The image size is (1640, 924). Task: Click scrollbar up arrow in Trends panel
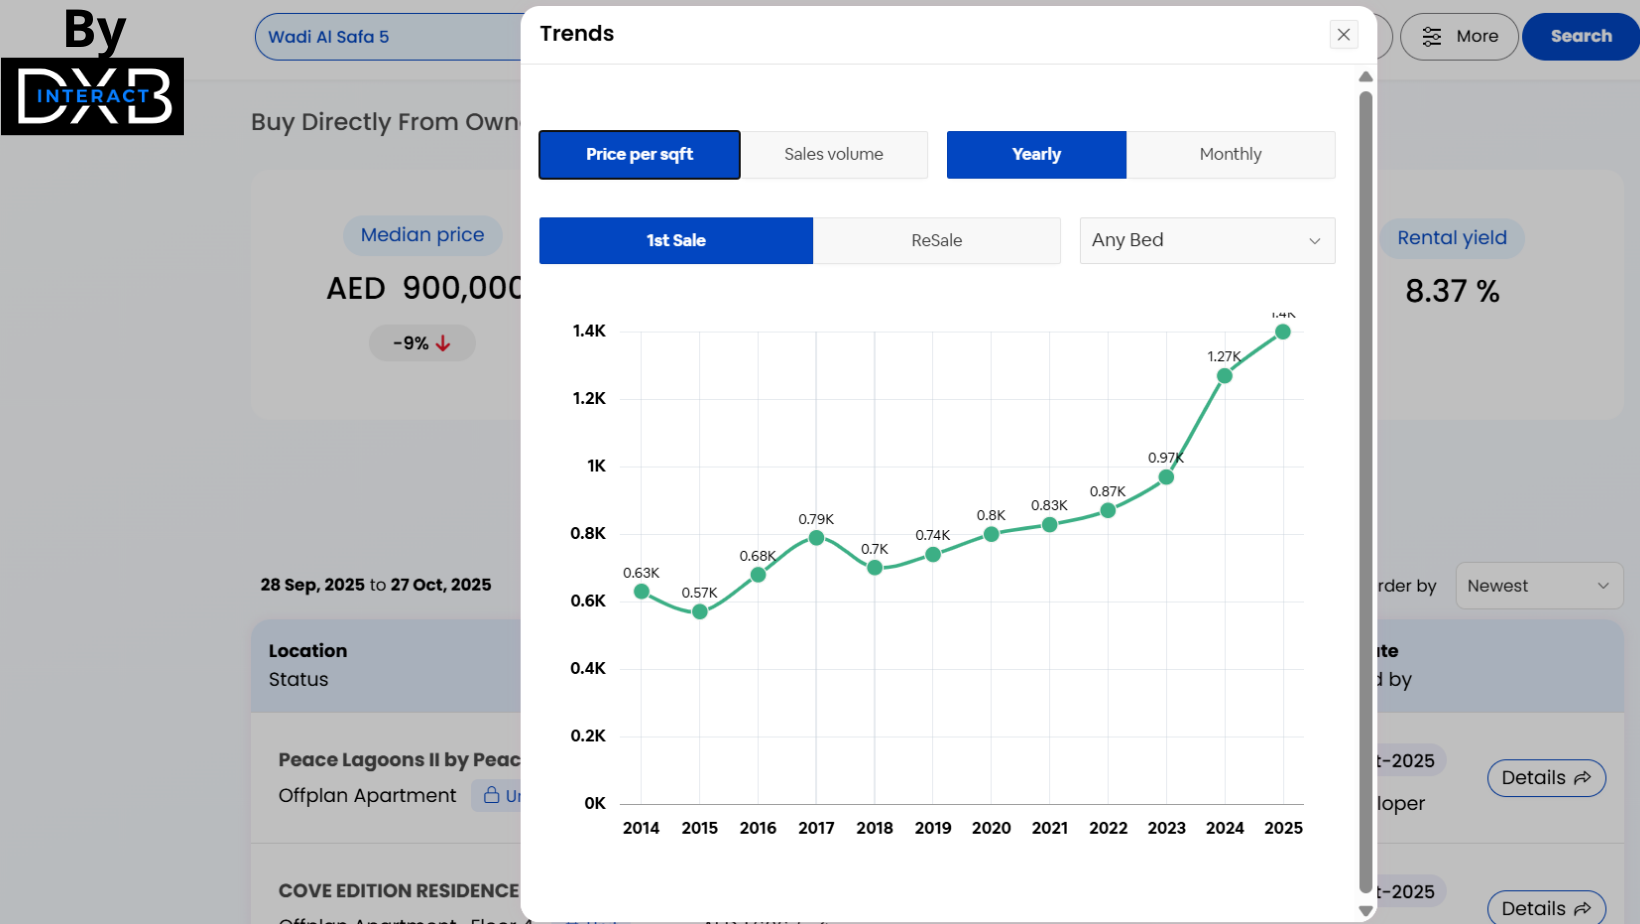(1365, 77)
